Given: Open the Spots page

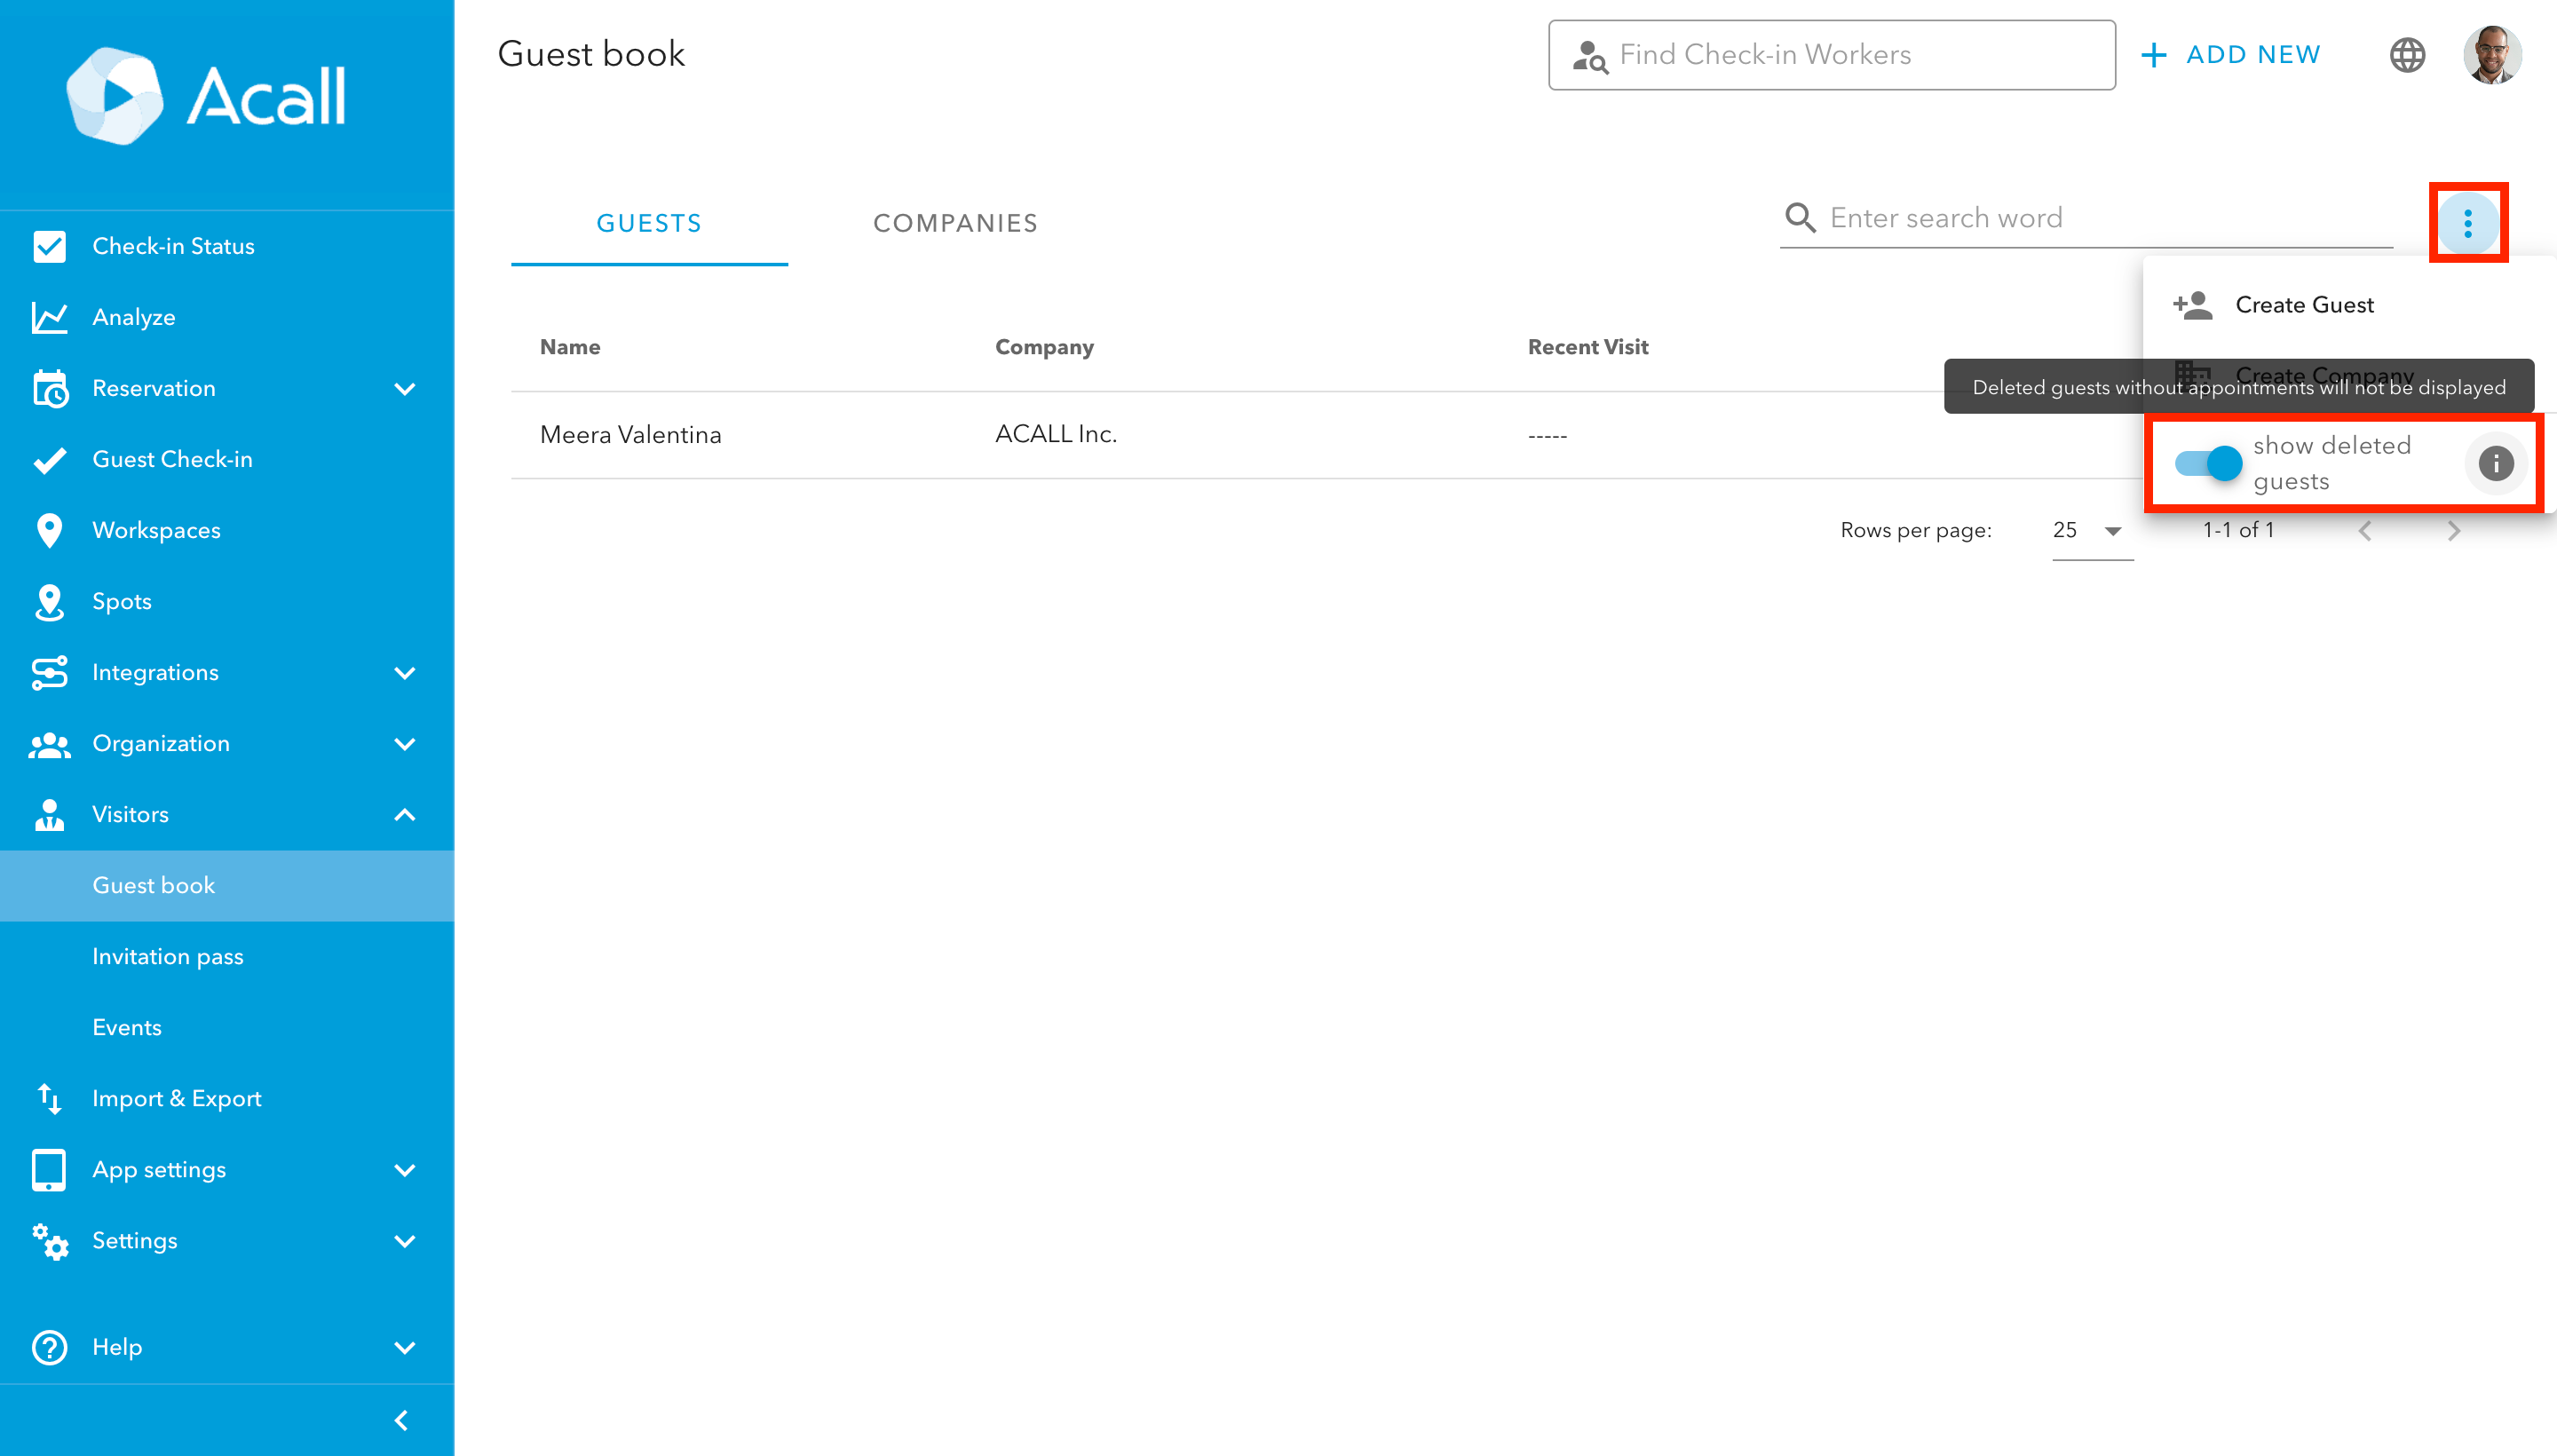Looking at the screenshot, I should [227, 601].
